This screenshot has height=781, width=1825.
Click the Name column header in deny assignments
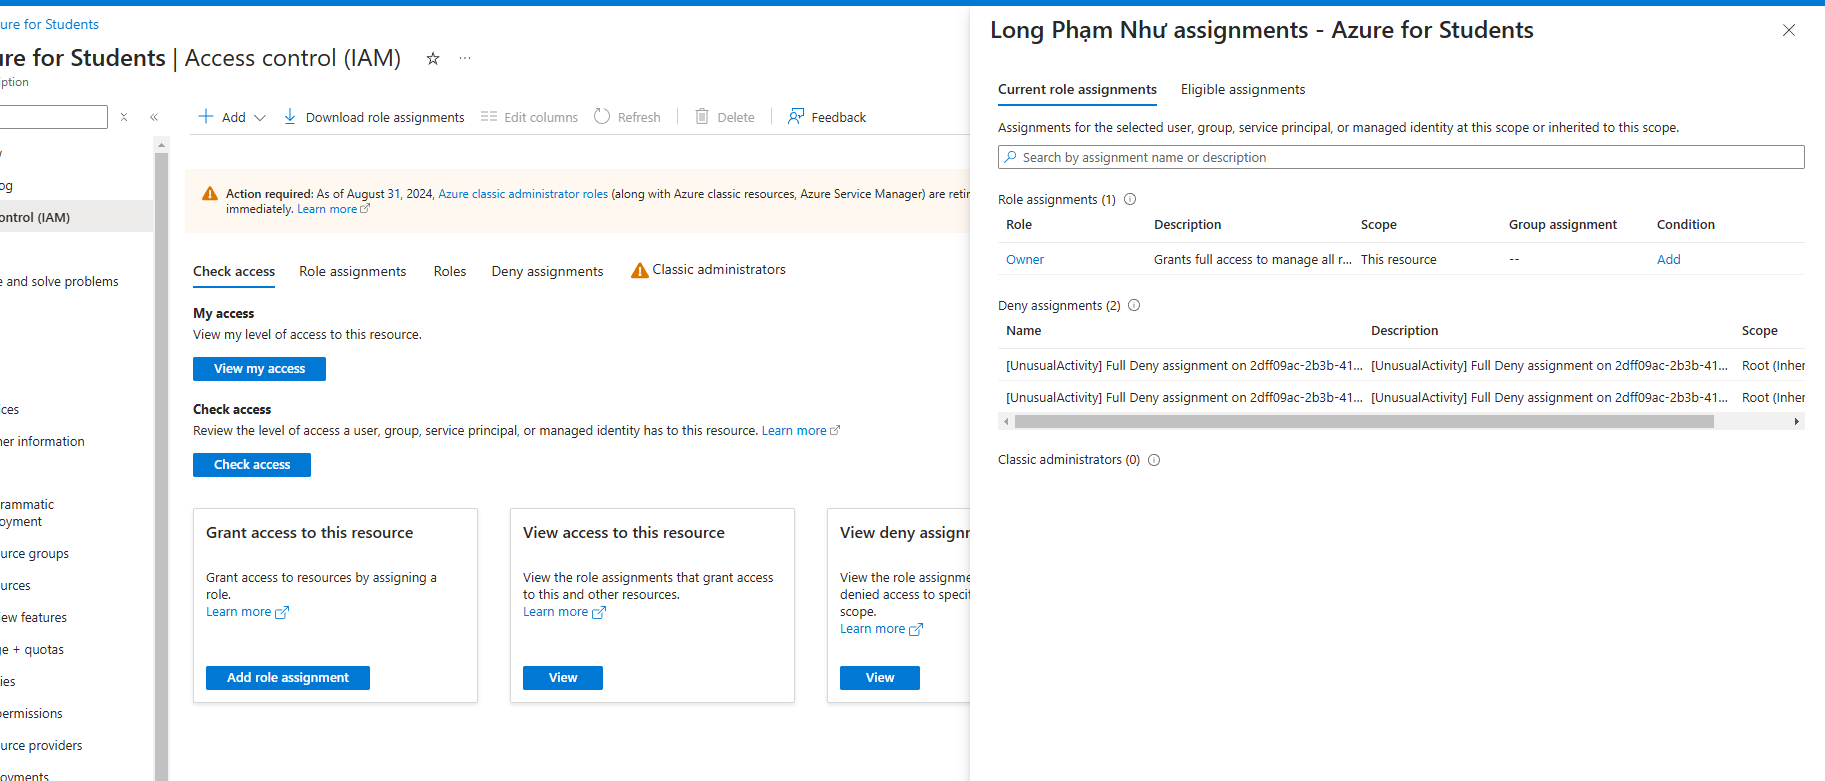(x=1023, y=331)
